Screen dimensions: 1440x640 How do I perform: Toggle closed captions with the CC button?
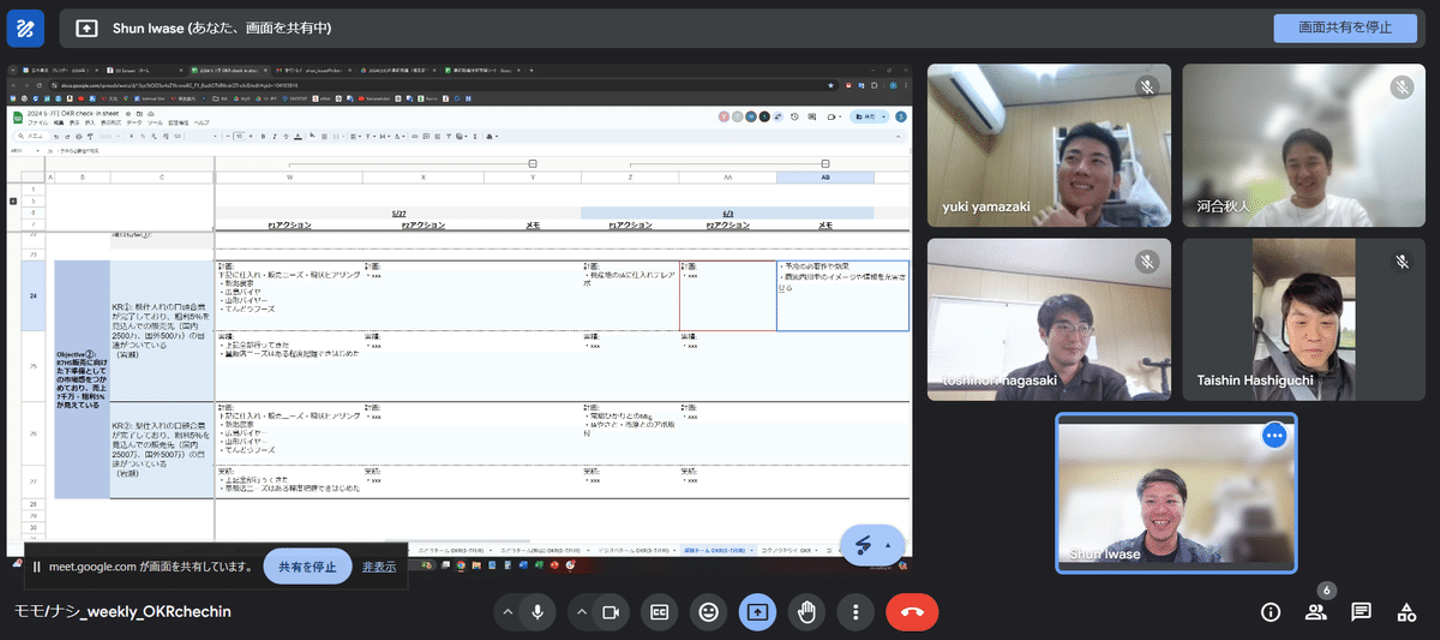pyautogui.click(x=659, y=612)
